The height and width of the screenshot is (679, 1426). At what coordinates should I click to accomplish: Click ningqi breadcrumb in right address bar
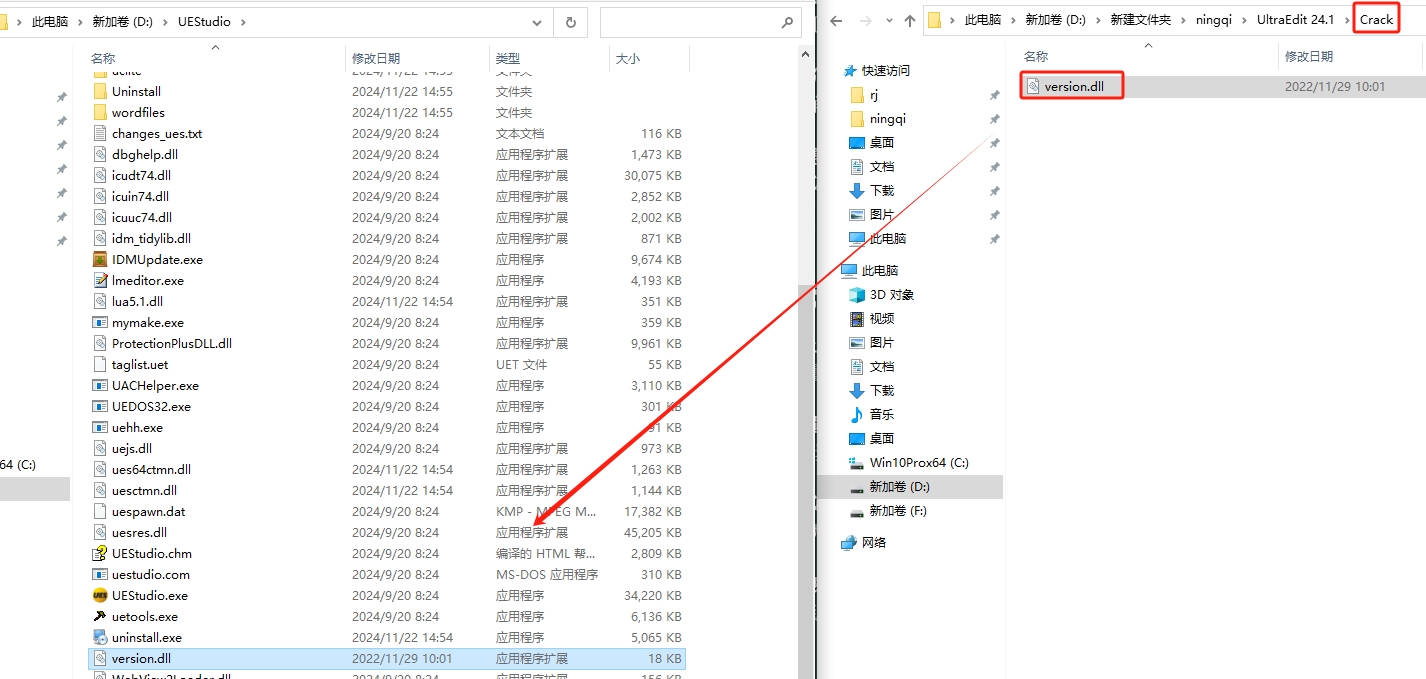[1214, 20]
